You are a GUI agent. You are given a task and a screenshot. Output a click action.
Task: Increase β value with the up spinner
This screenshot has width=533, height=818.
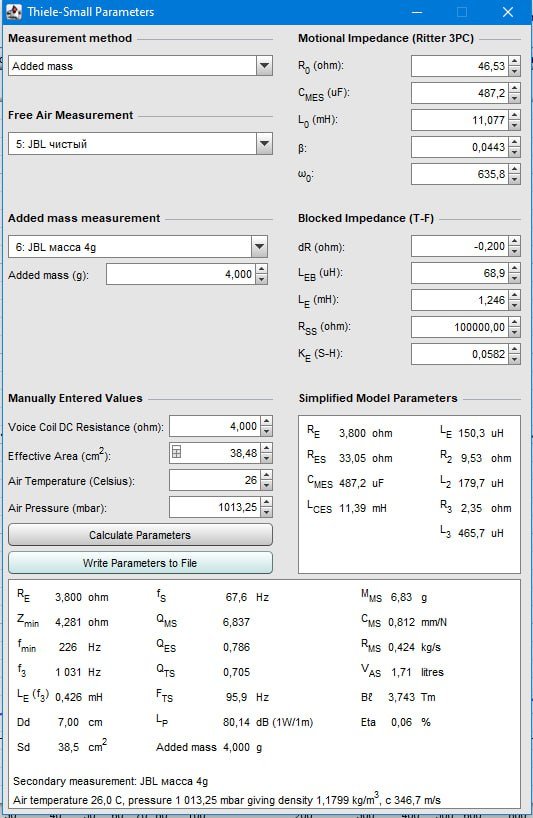(515, 142)
